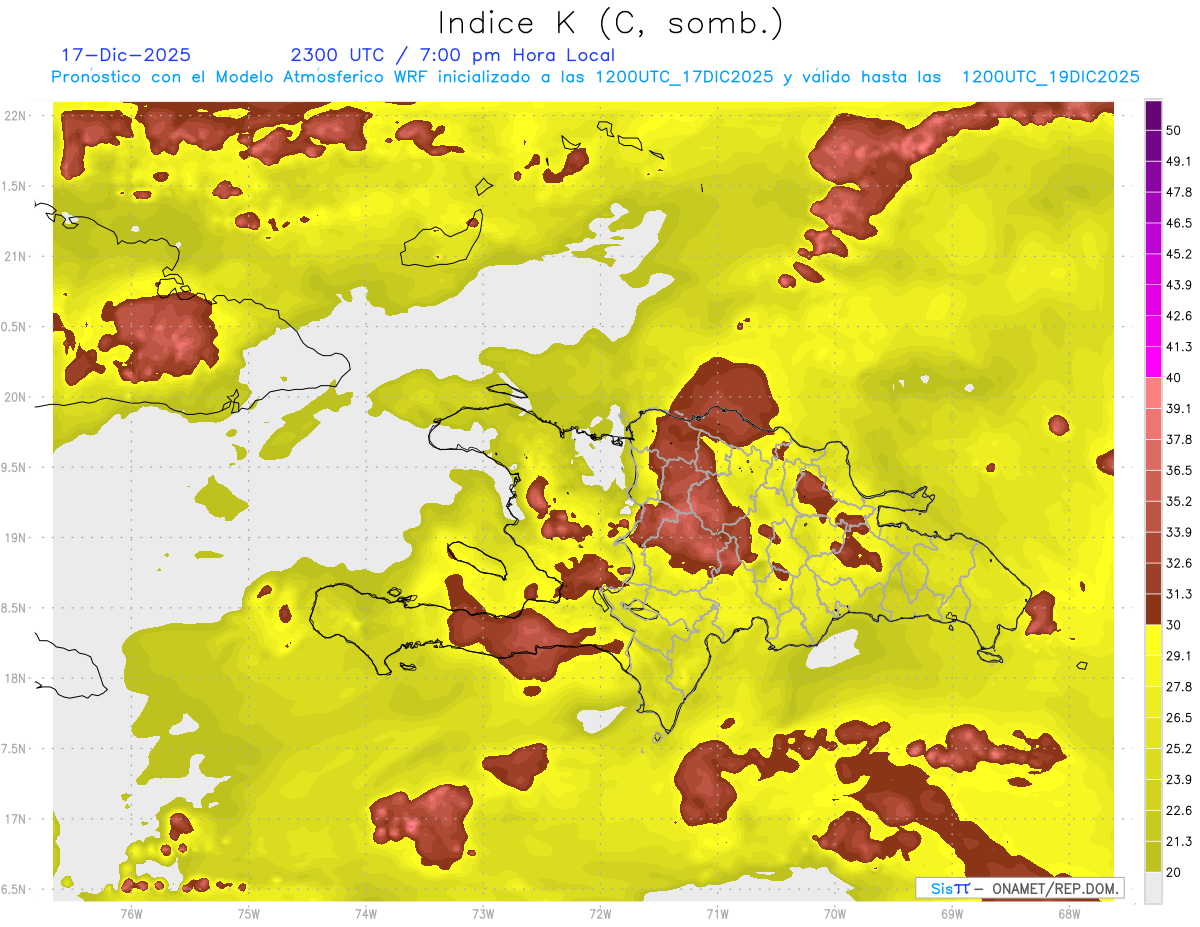Screen dimensions: 1200x927
Task: Pick the magenta swatch between 40 and 41.3
Action: pos(1153,362)
